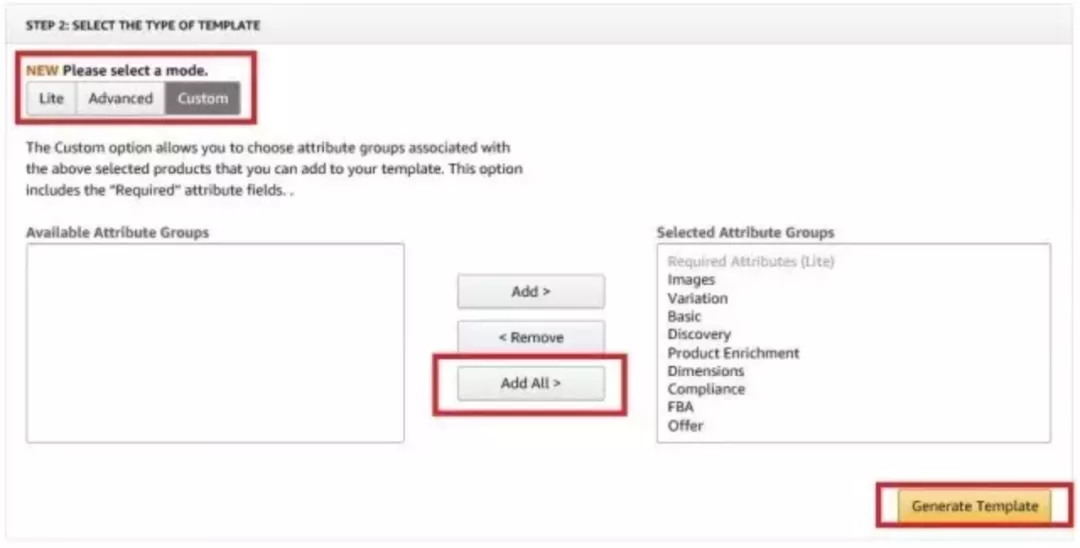Screen dimensions: 1080x548
Task: Select Product Enrichment in the list
Action: (x=733, y=353)
